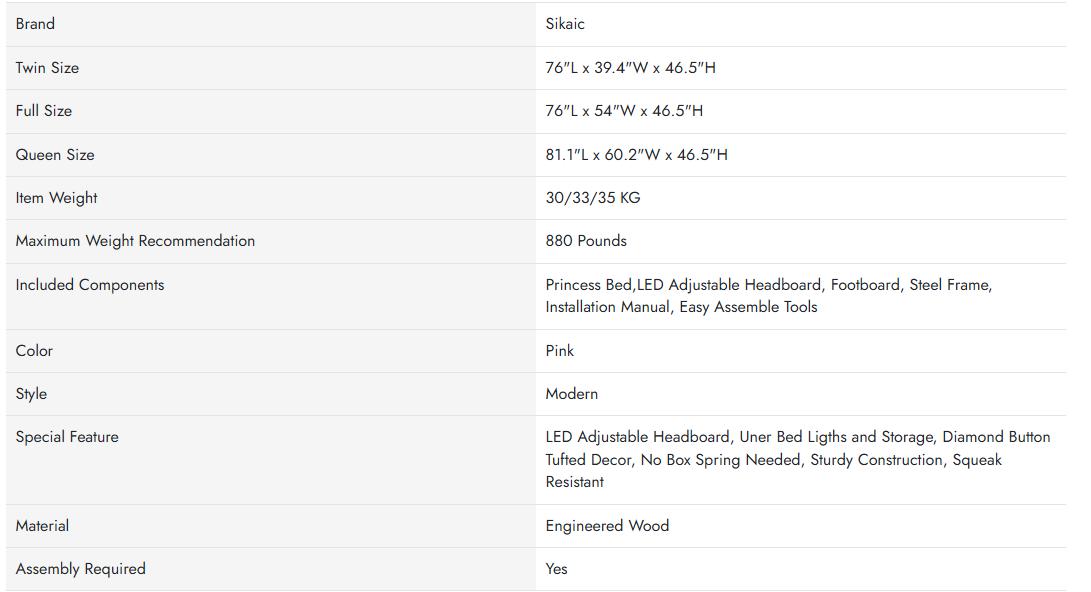Click the Engineered Wood material value

coord(607,526)
